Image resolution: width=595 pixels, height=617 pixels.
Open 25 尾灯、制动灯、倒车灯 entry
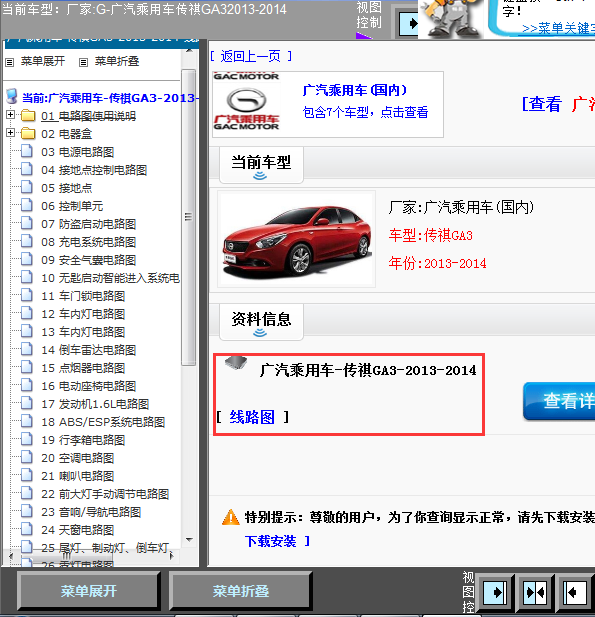pyautogui.click(x=105, y=548)
